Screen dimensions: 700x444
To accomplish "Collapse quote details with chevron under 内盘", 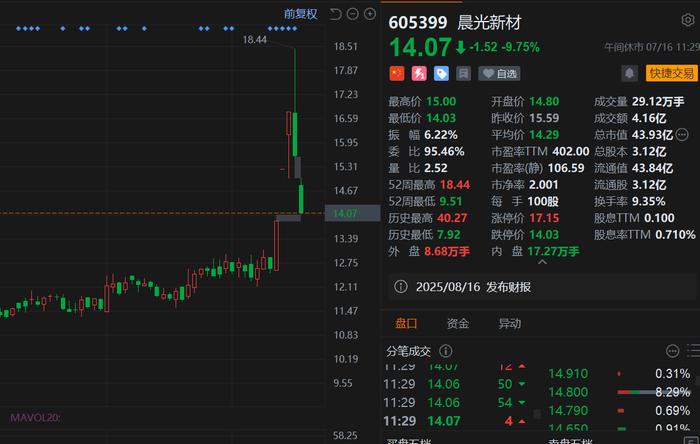I will [x=542, y=262].
